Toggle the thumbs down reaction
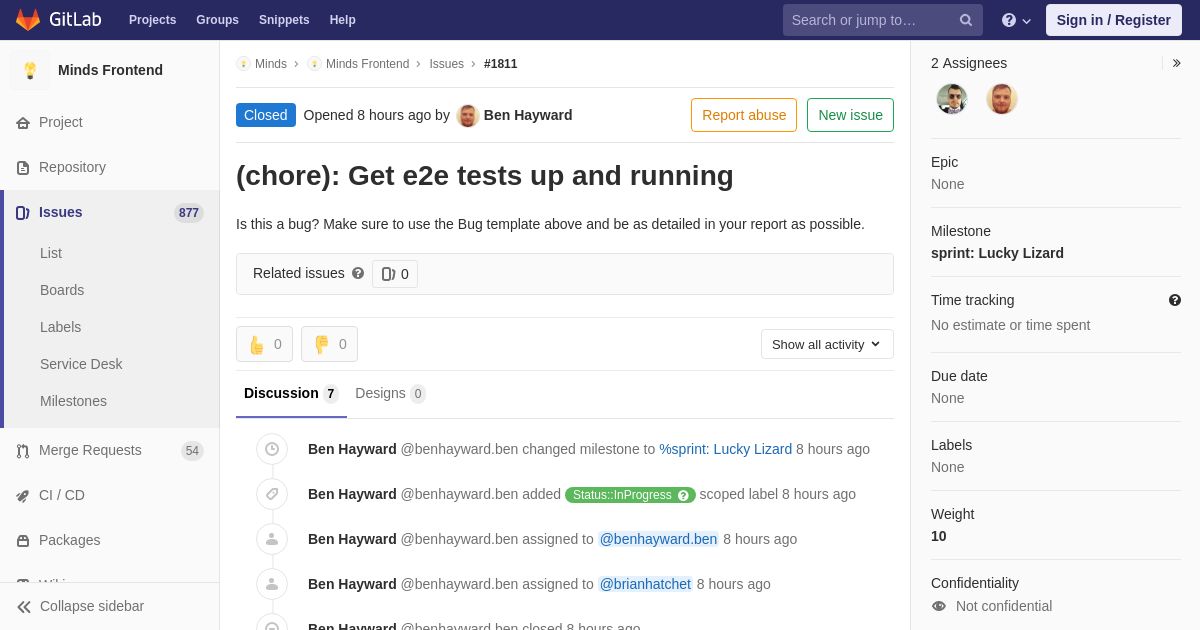This screenshot has width=1200, height=630. 329,344
